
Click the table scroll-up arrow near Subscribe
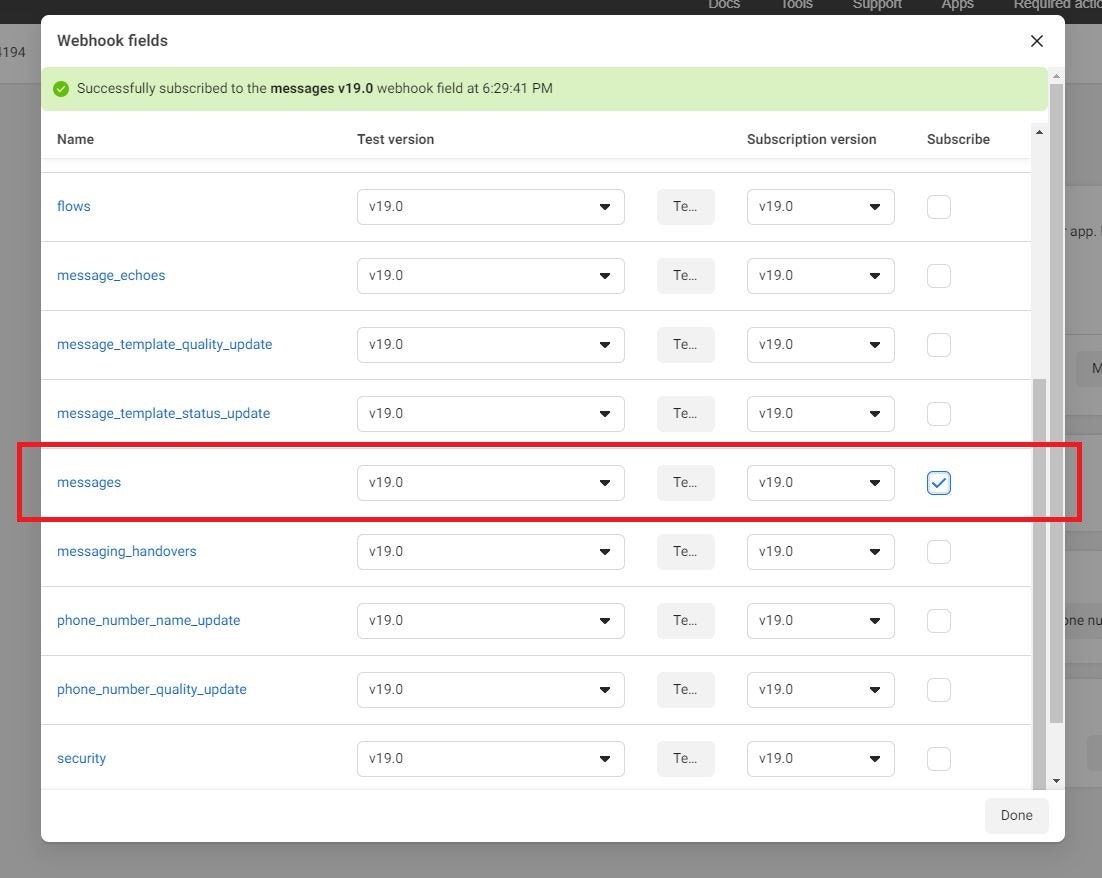pos(1039,132)
